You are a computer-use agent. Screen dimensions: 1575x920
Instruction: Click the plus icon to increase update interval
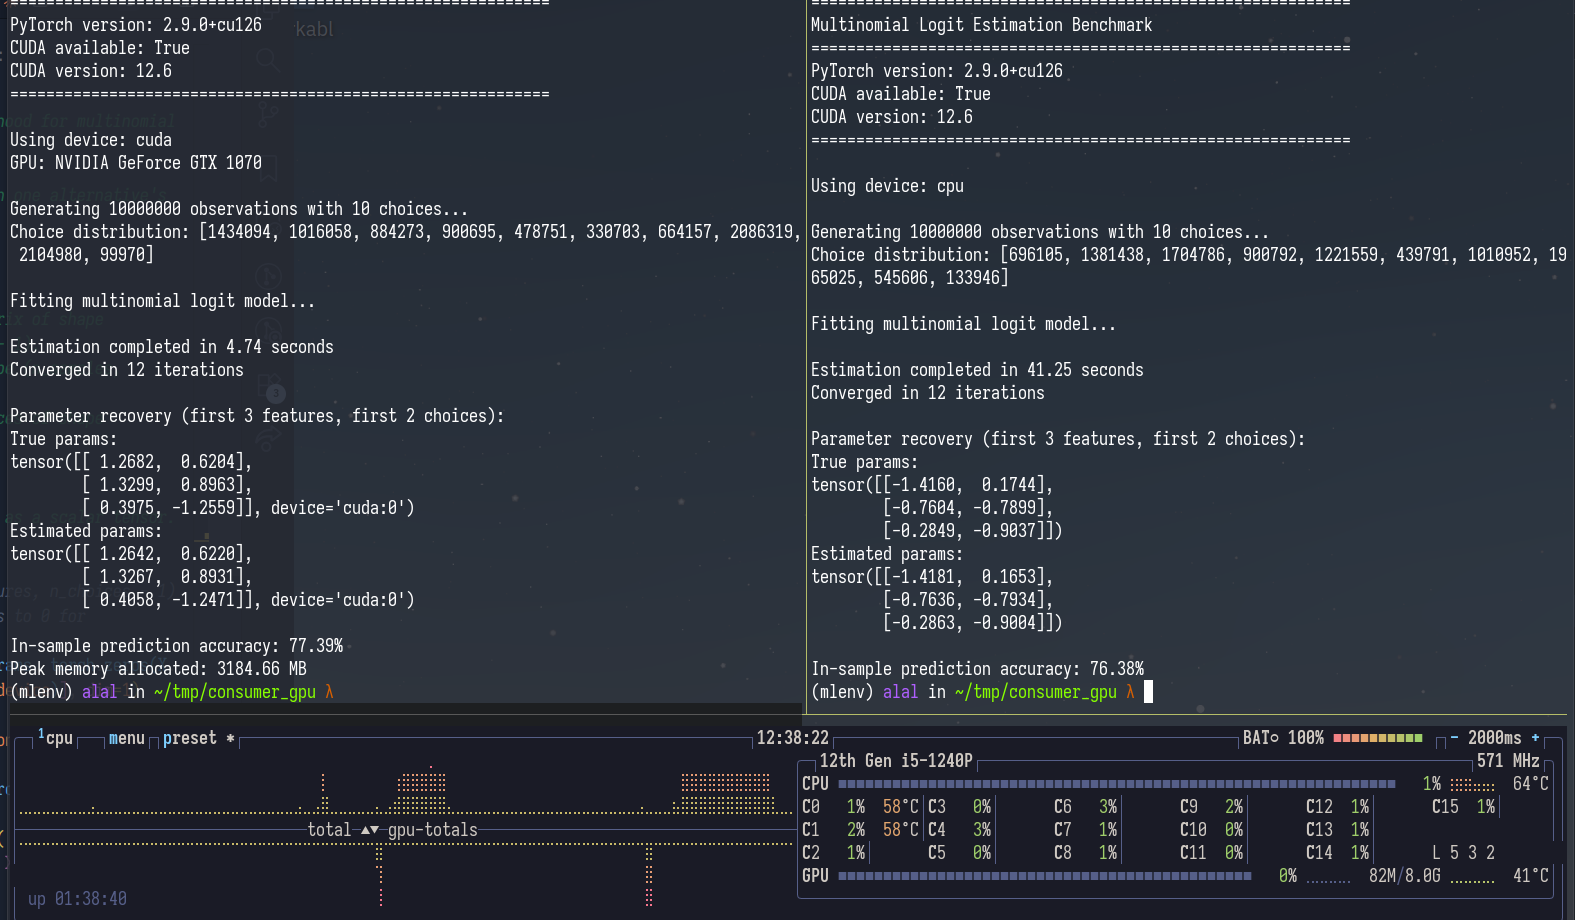1535,738
